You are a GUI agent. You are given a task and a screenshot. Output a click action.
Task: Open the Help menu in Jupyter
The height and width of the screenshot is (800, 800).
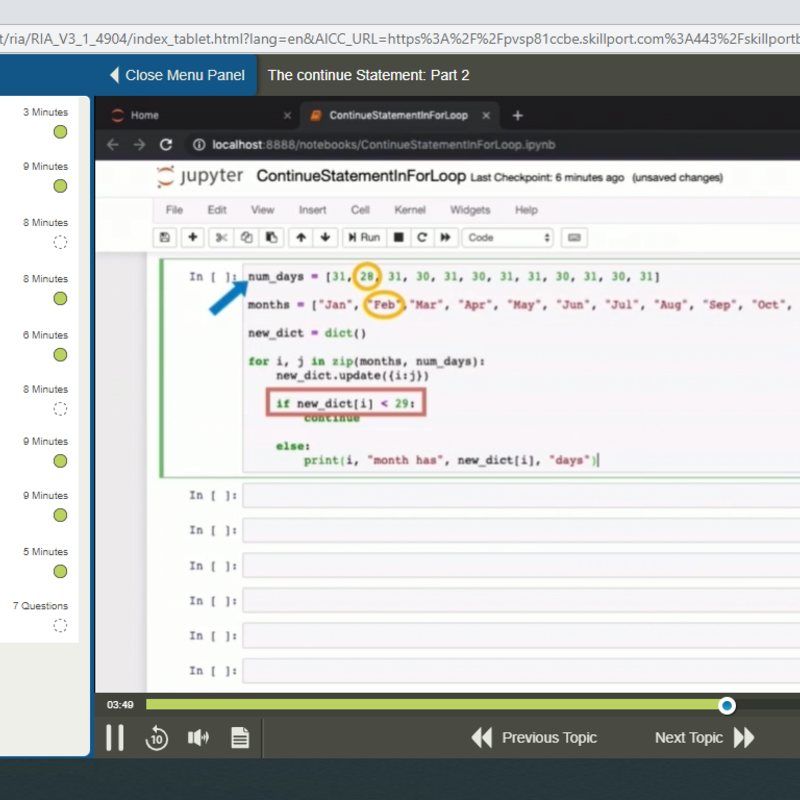[526, 210]
